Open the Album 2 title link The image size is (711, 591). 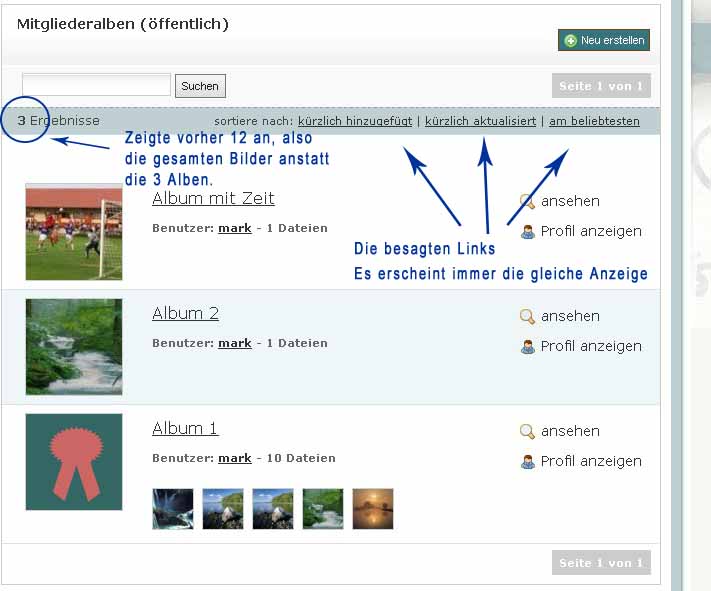pyautogui.click(x=185, y=313)
